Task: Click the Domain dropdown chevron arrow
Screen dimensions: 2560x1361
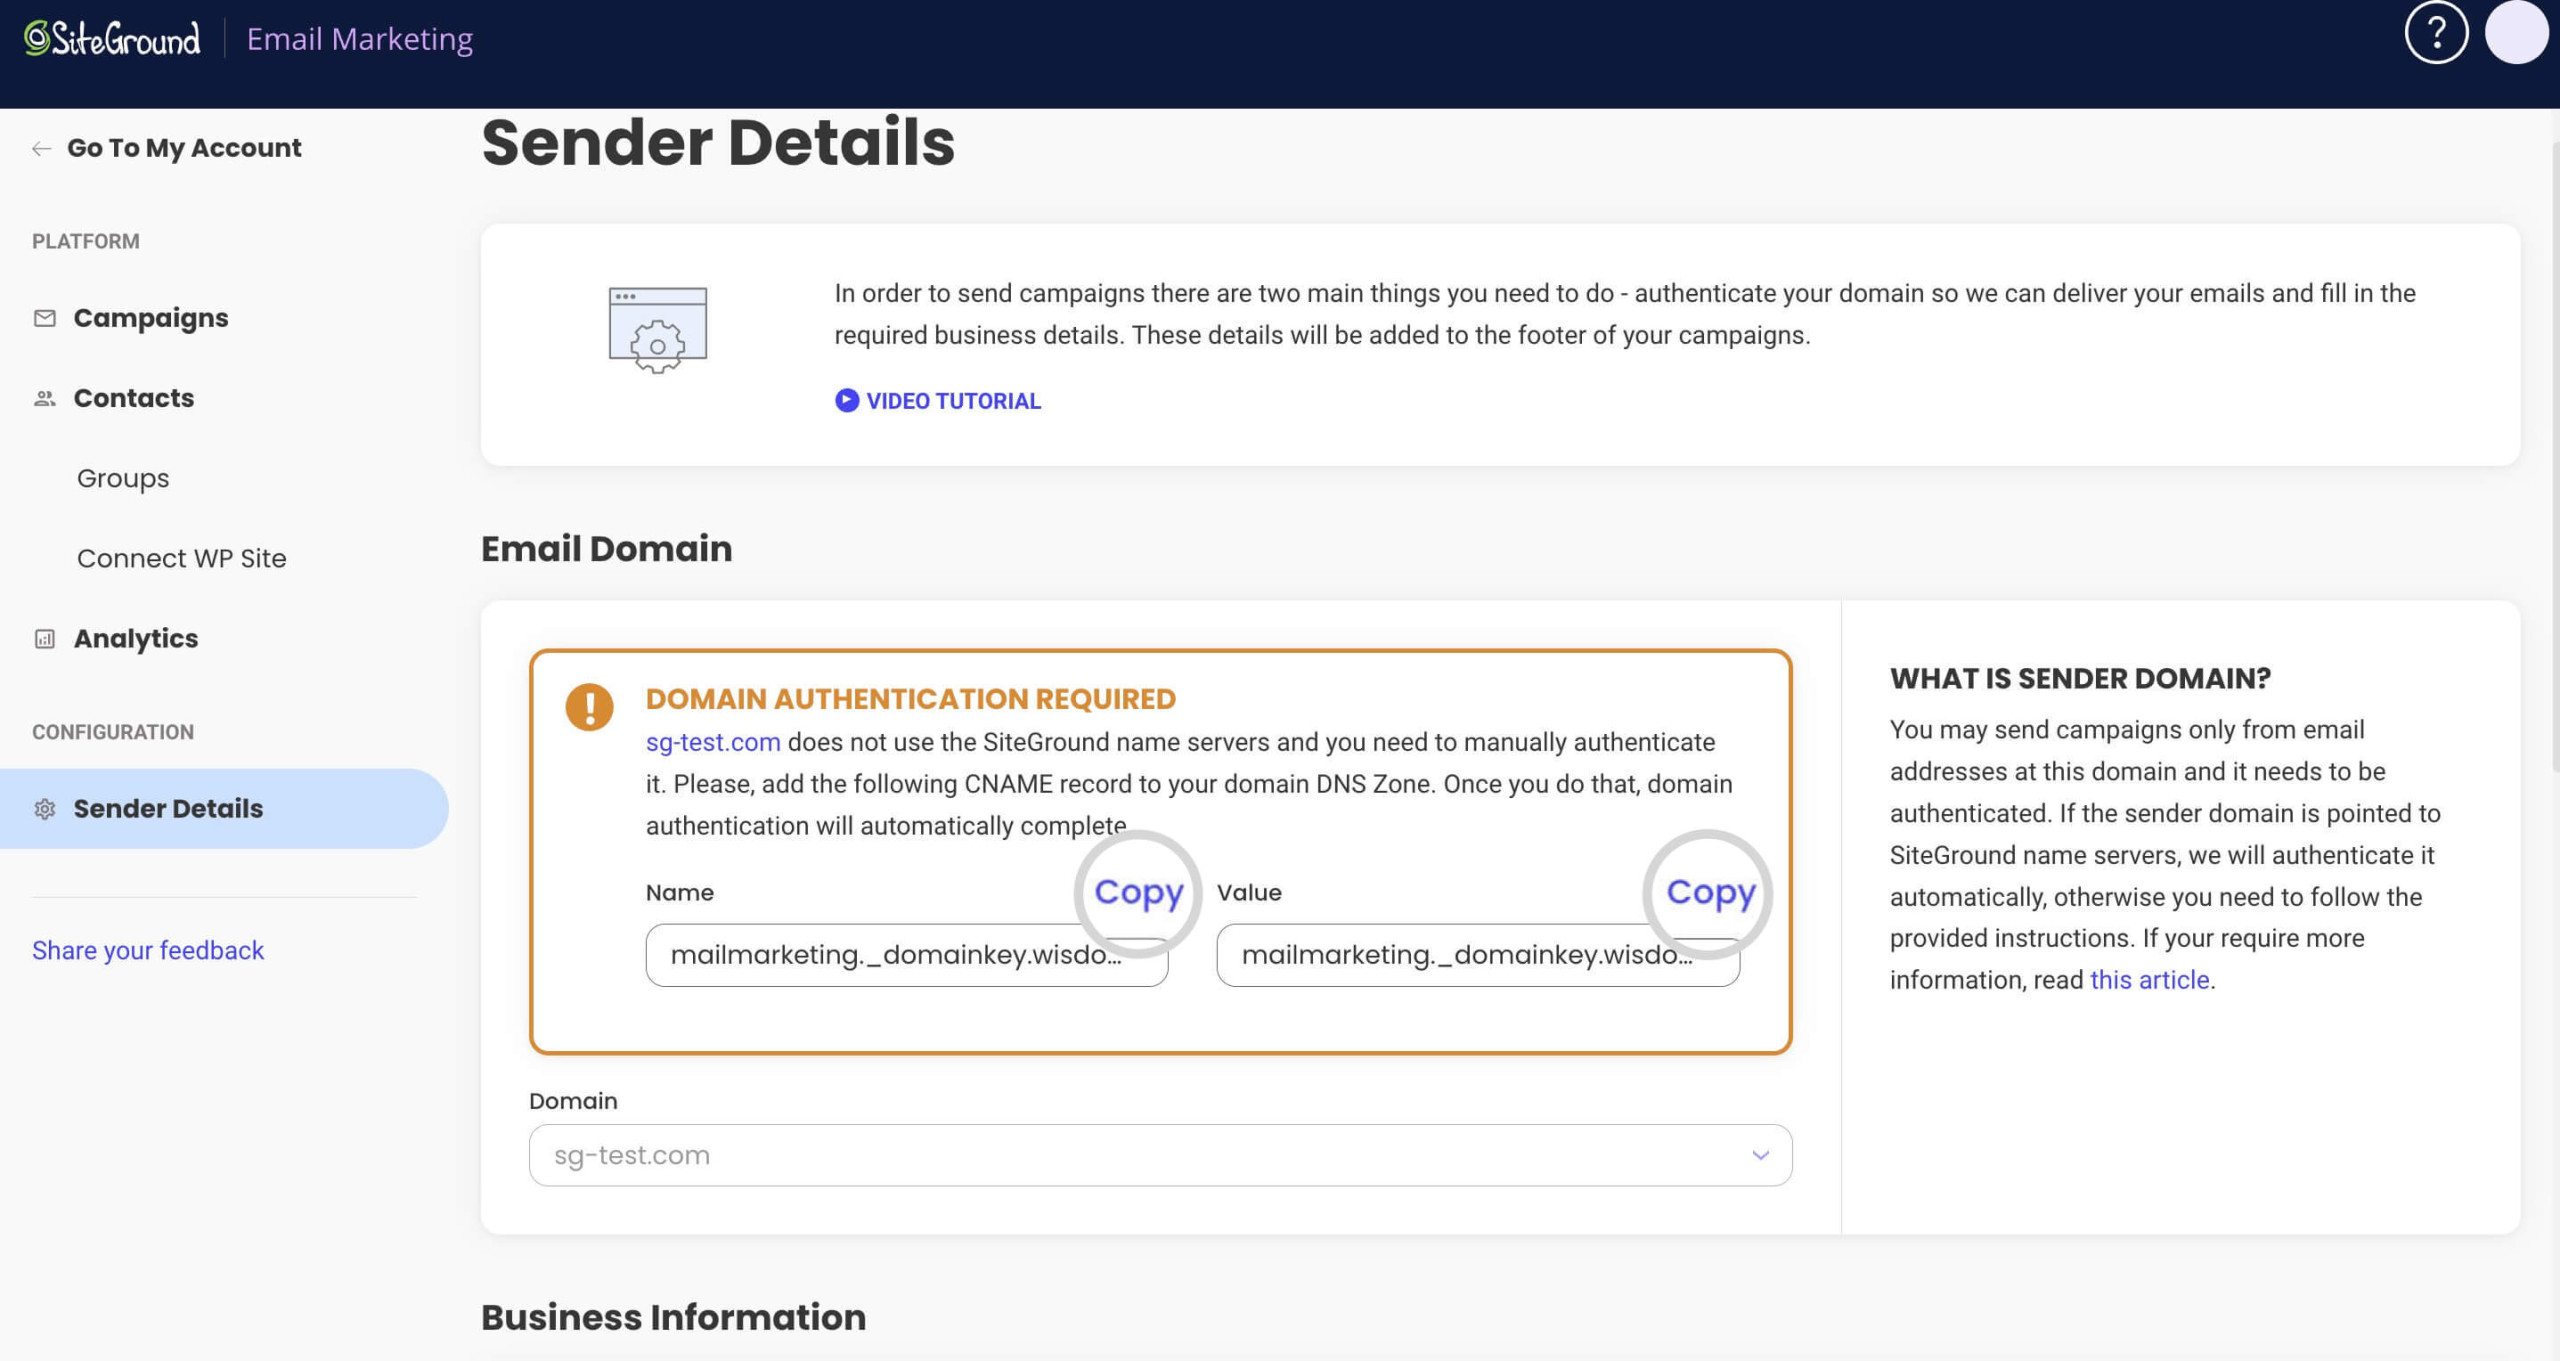Action: click(1760, 1156)
